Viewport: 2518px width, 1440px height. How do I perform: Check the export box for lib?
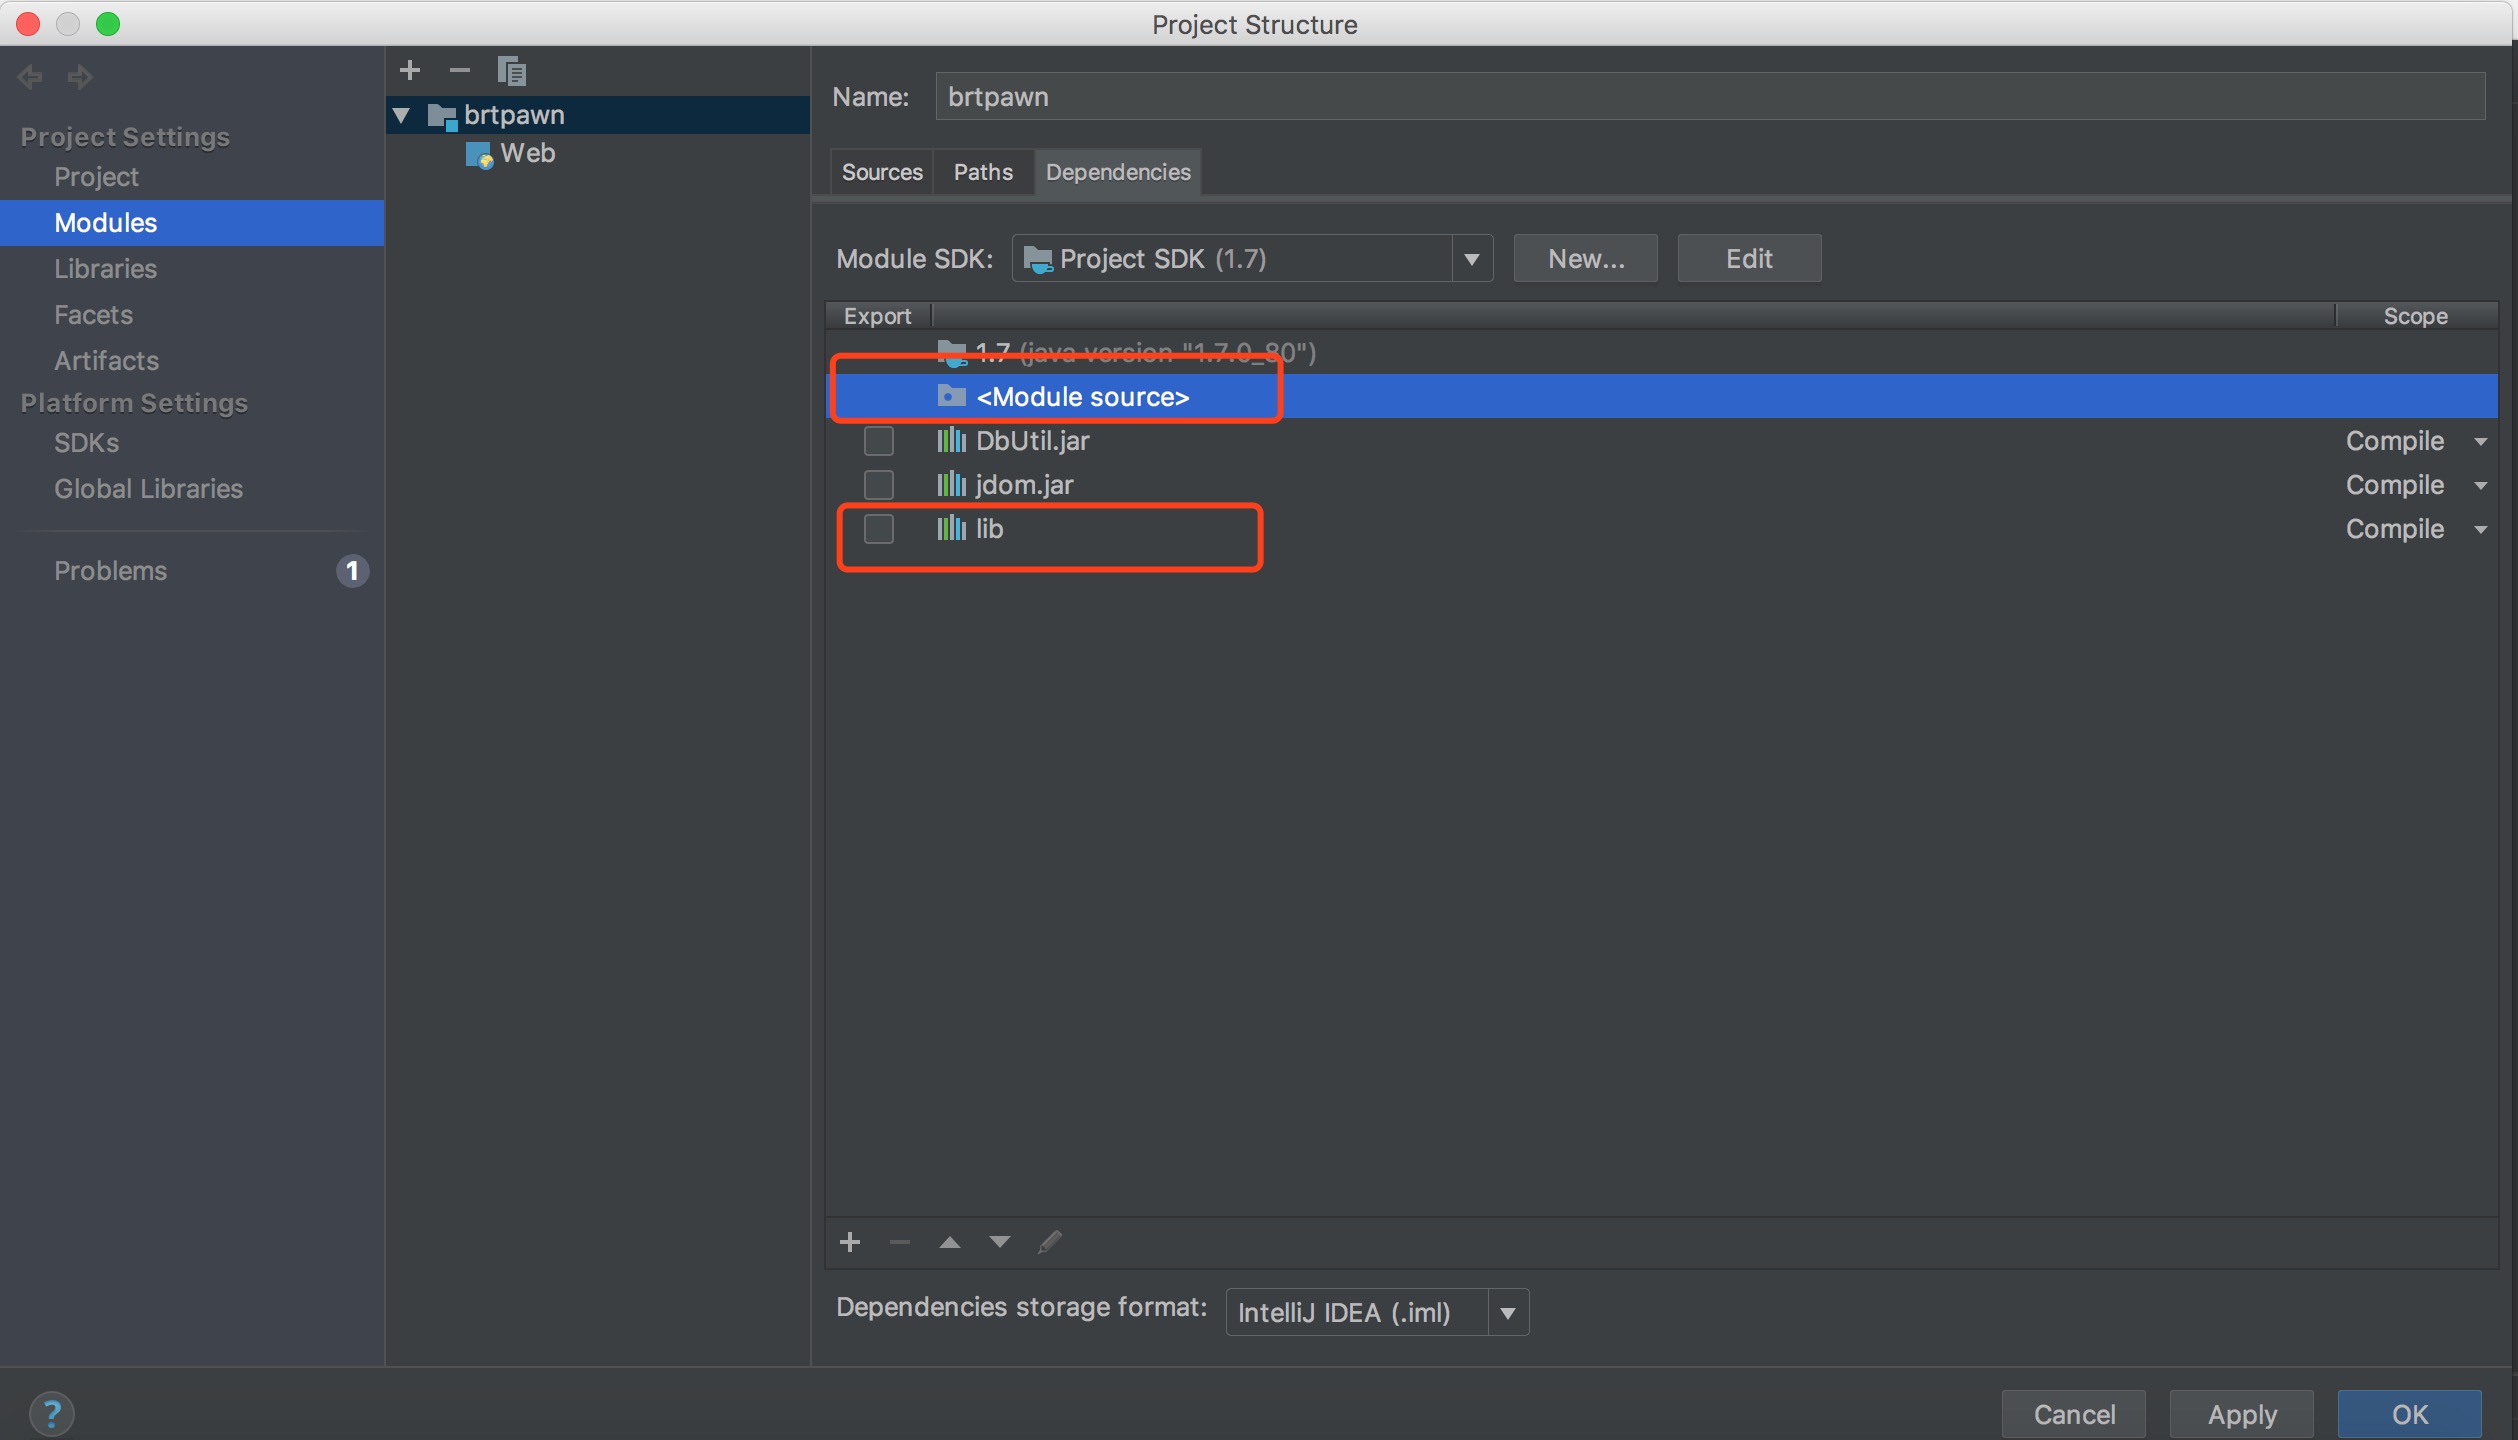[x=878, y=529]
